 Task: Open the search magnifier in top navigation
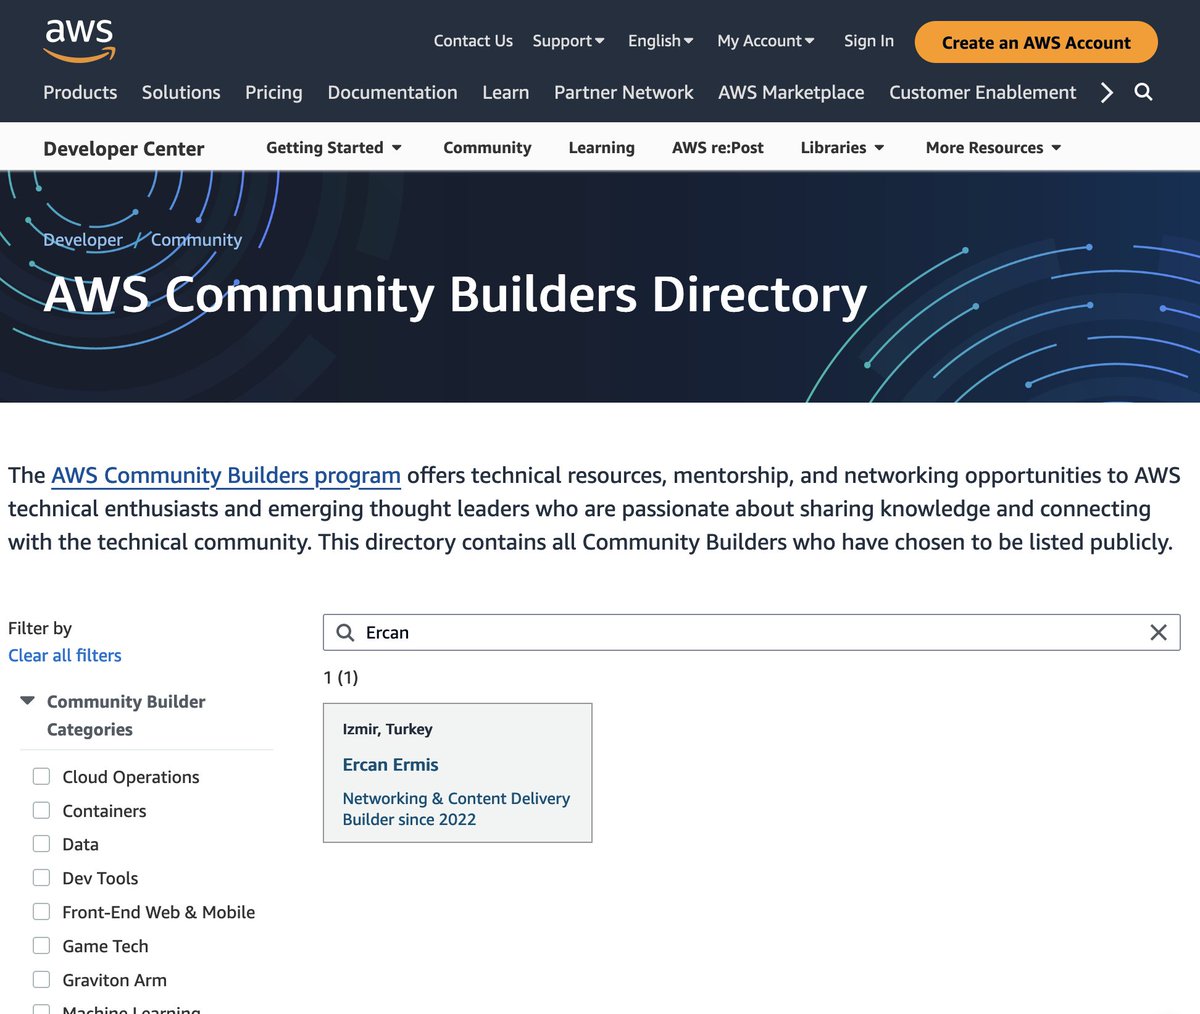1144,92
